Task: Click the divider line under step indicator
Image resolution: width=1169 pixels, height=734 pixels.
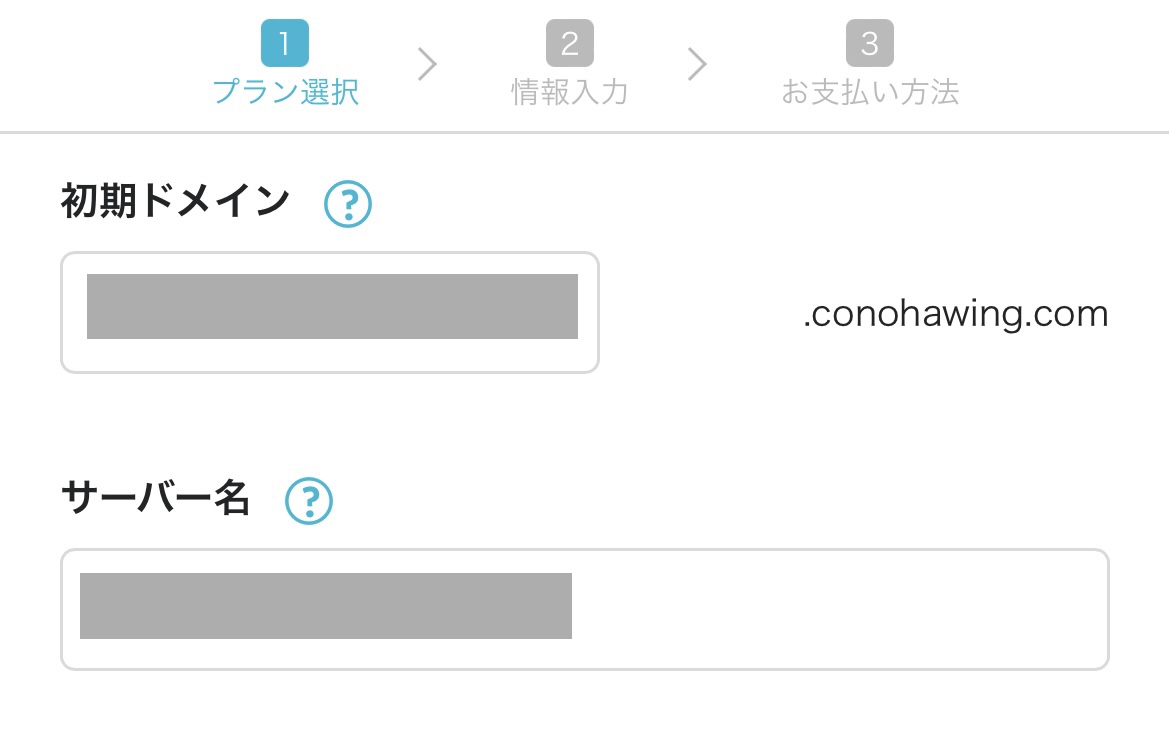Action: 584,133
